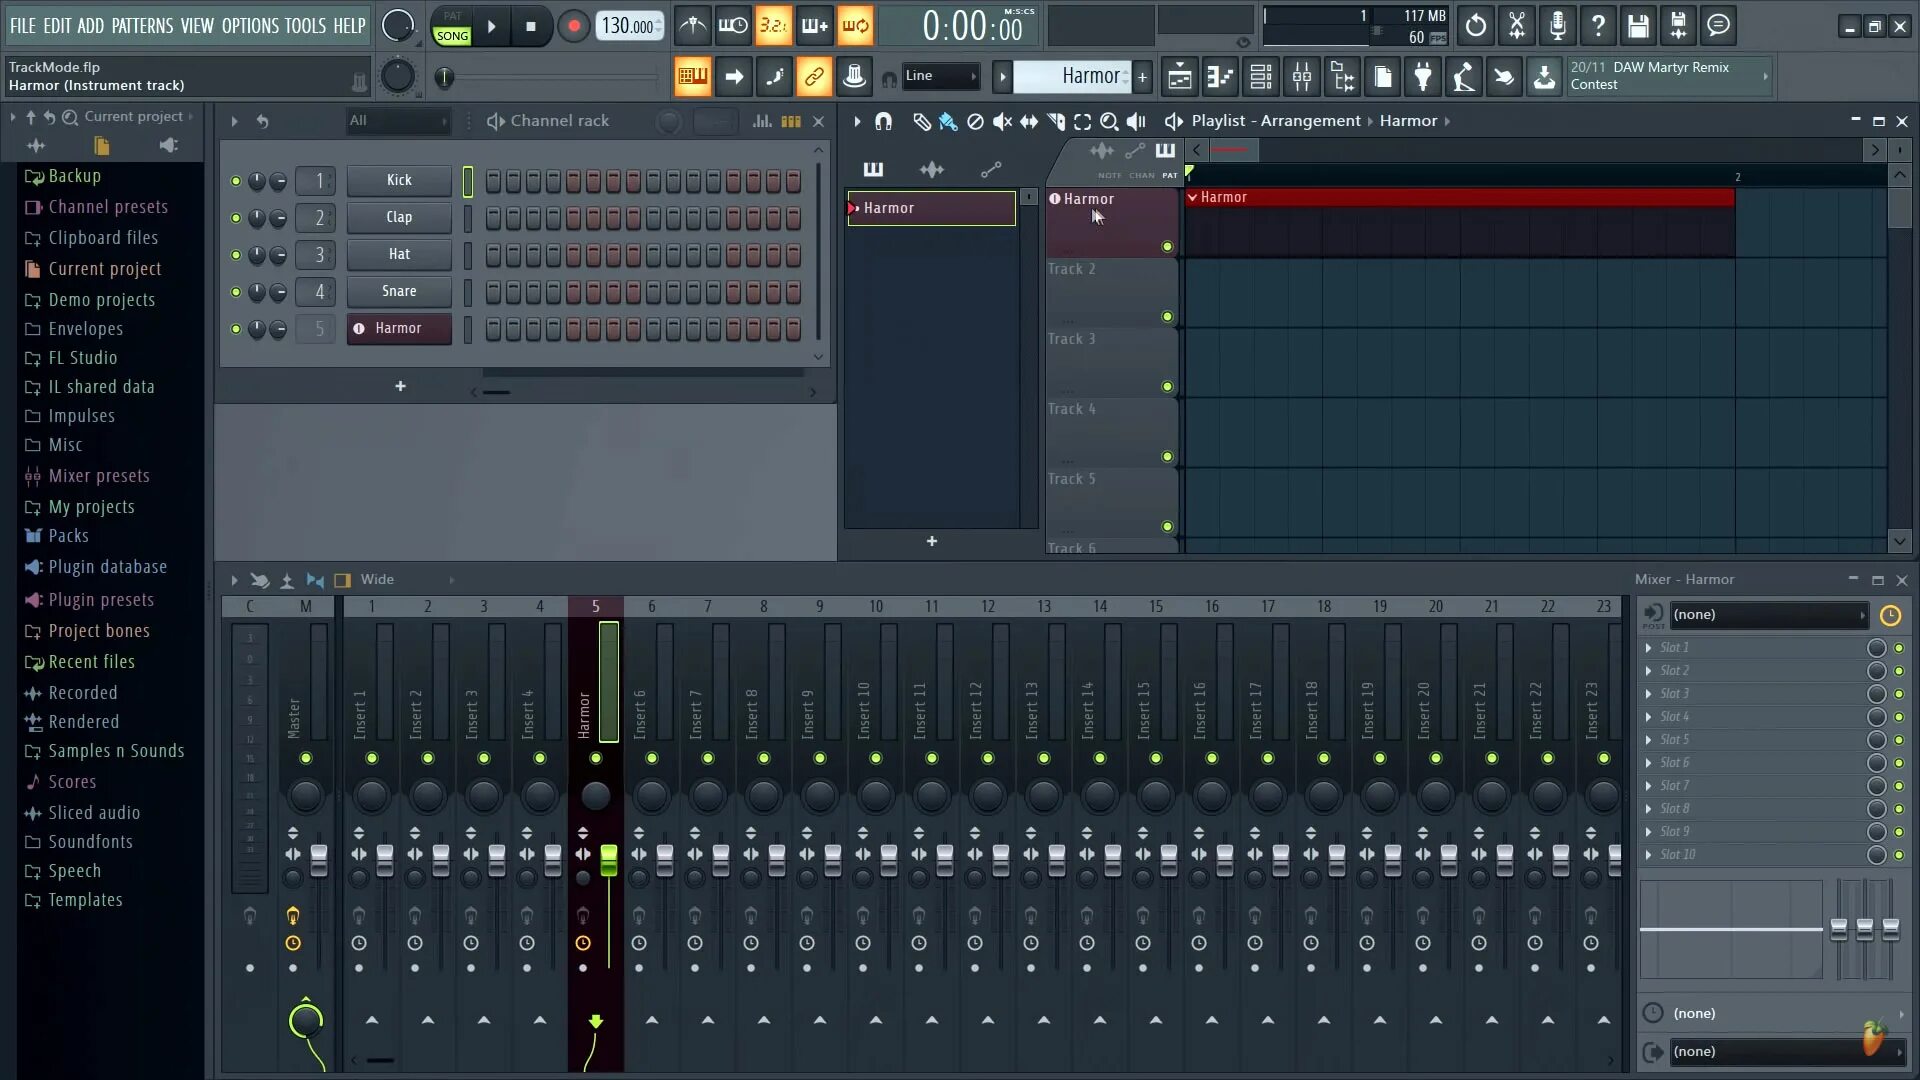Expand the Wide stereo preset selector
Screen dimensions: 1920x1080
[451, 579]
